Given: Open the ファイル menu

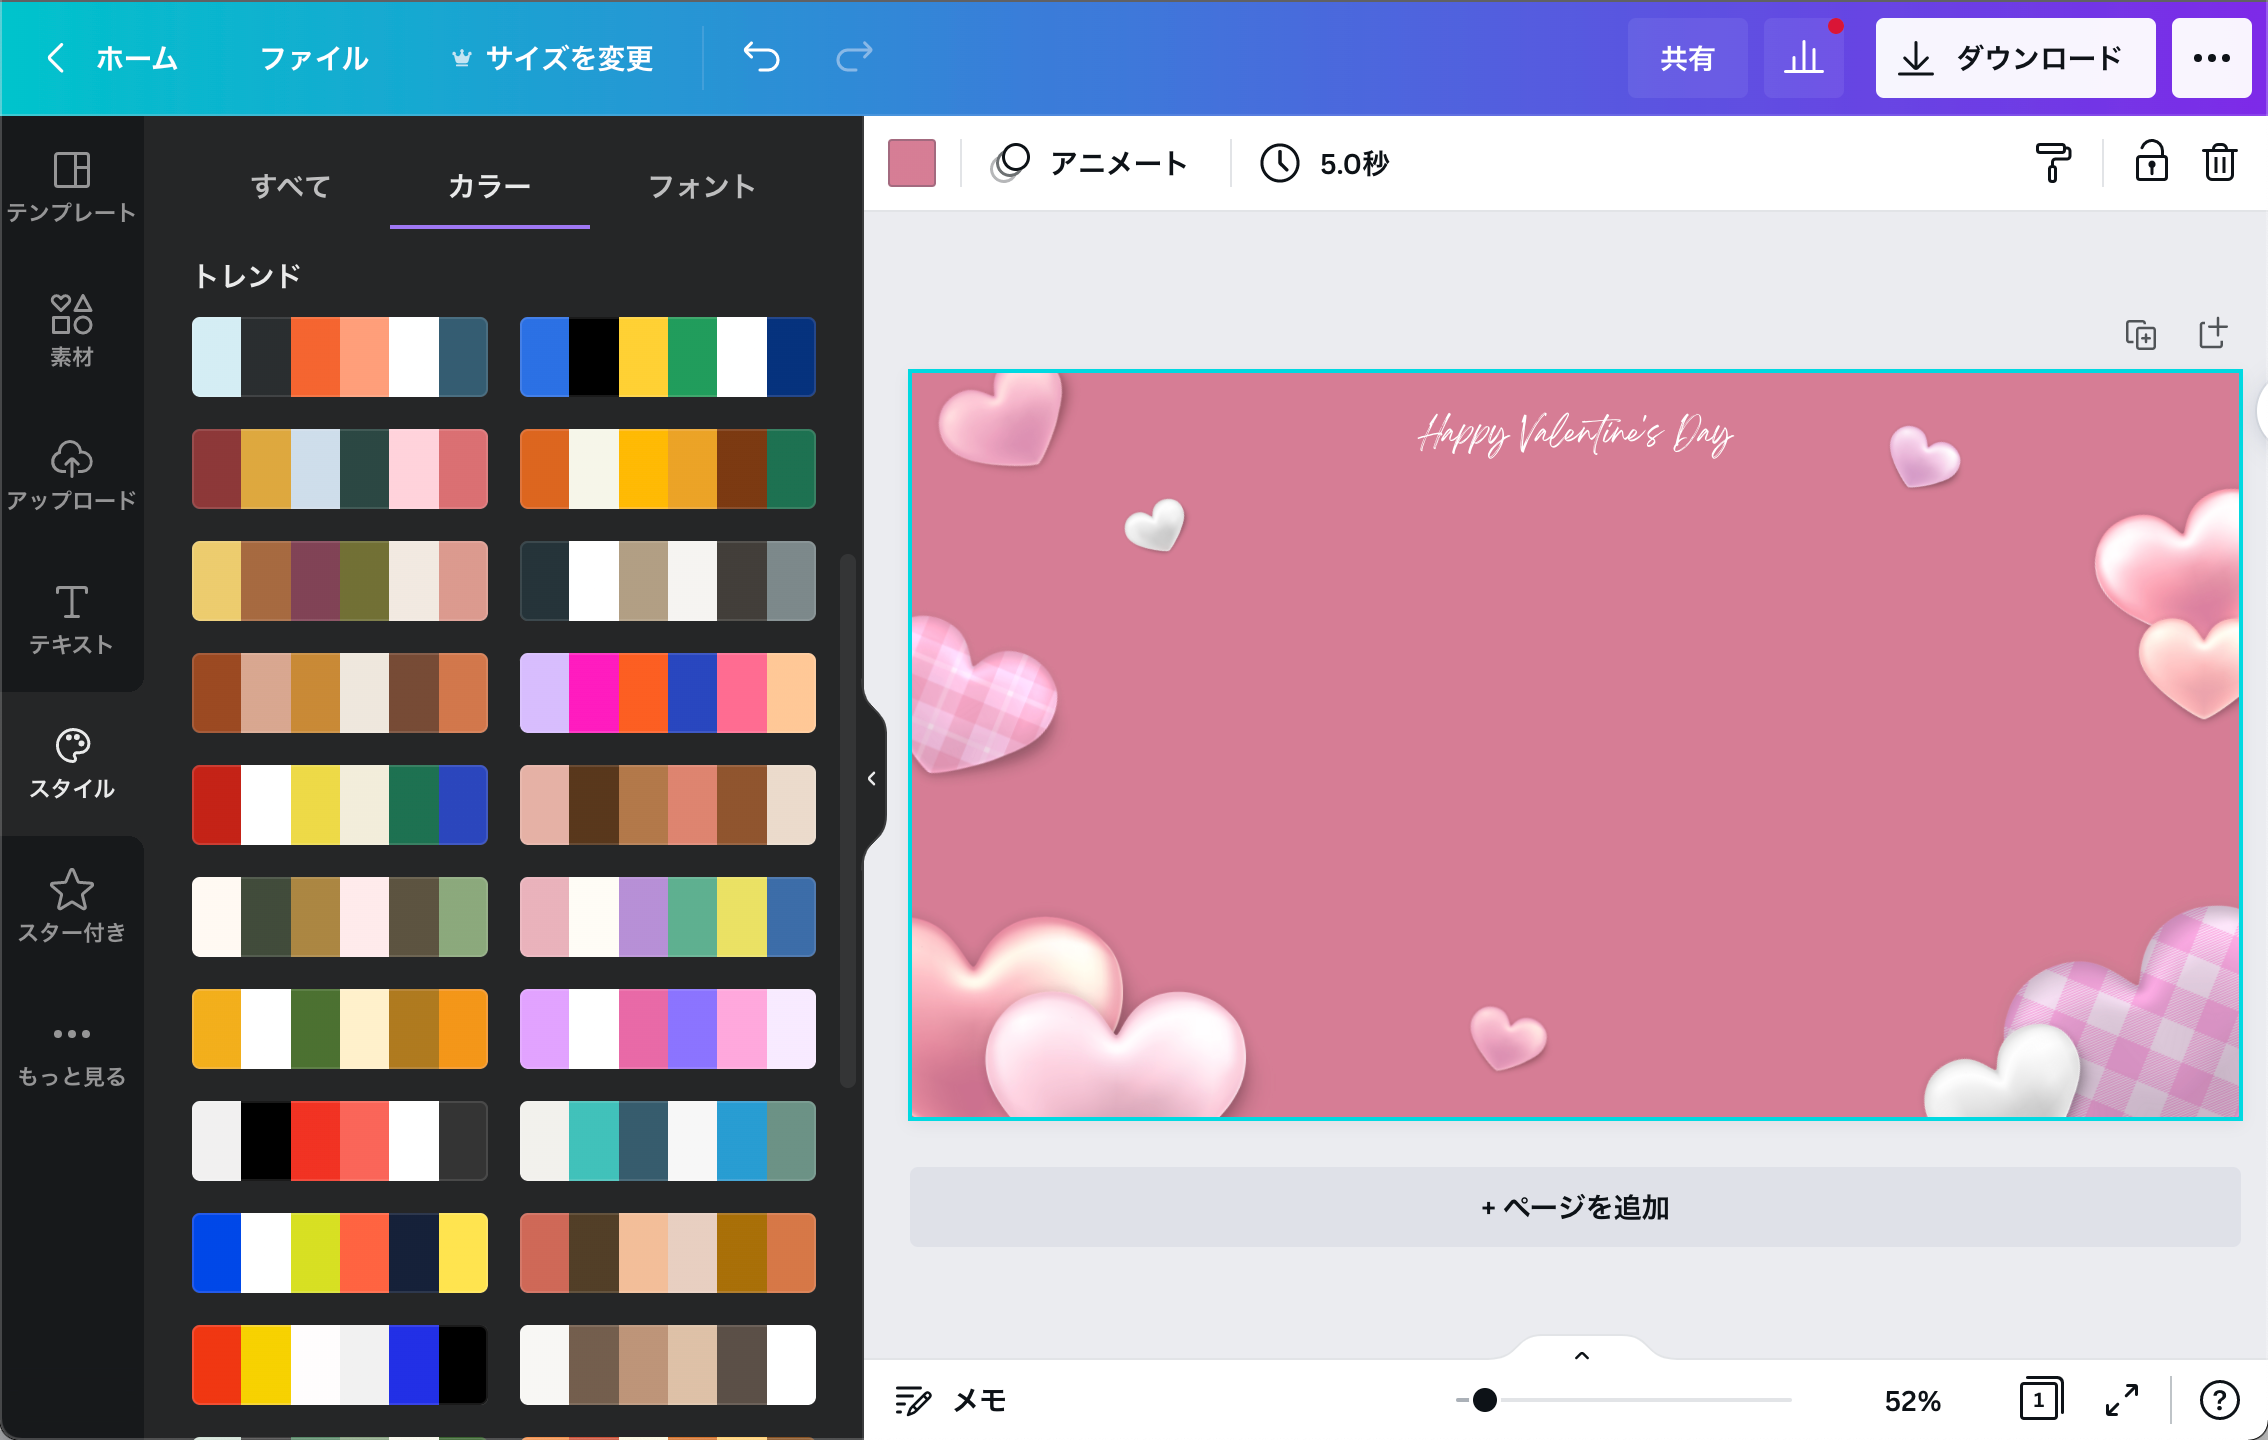Looking at the screenshot, I should pos(314,58).
